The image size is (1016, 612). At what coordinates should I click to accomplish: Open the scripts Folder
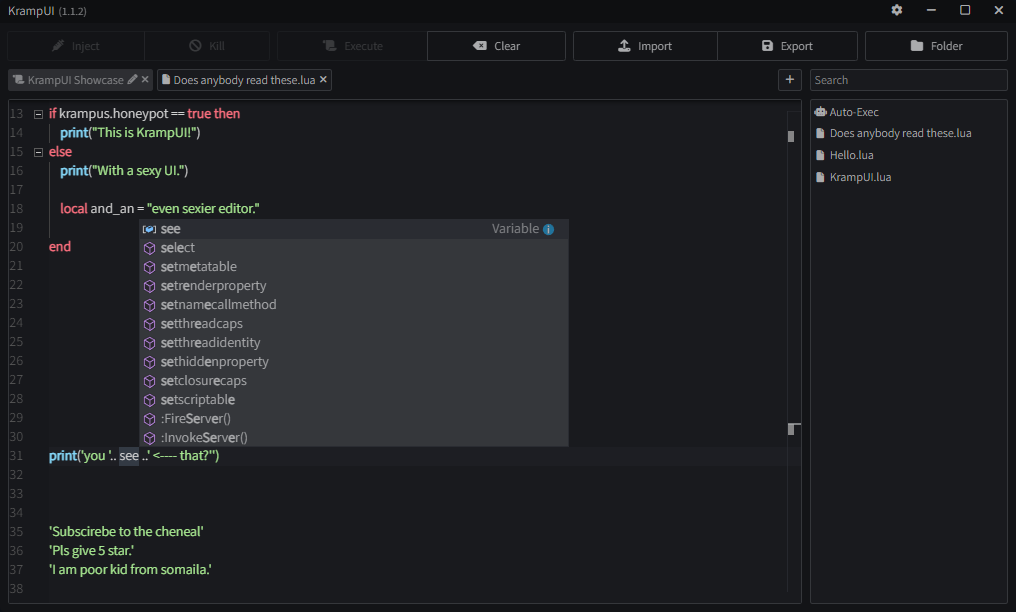click(x=936, y=46)
